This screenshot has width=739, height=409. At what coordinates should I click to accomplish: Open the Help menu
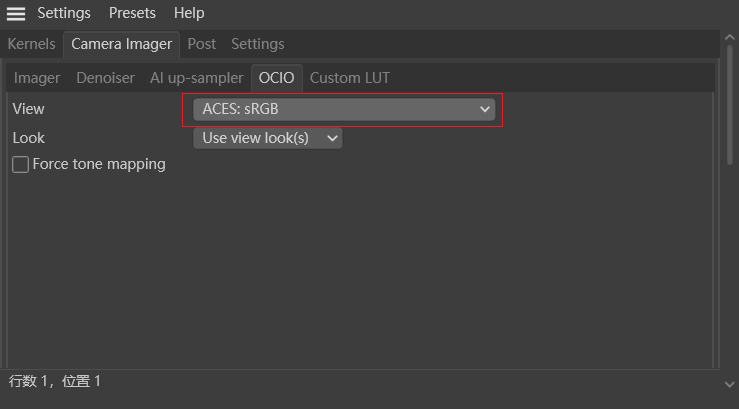click(x=189, y=13)
